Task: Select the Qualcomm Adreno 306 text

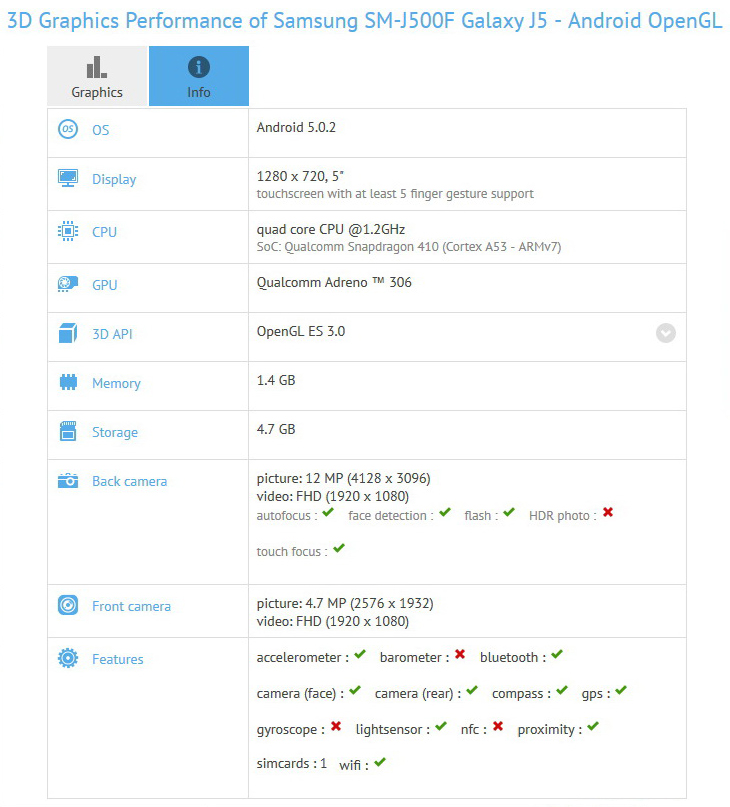Action: coord(334,283)
